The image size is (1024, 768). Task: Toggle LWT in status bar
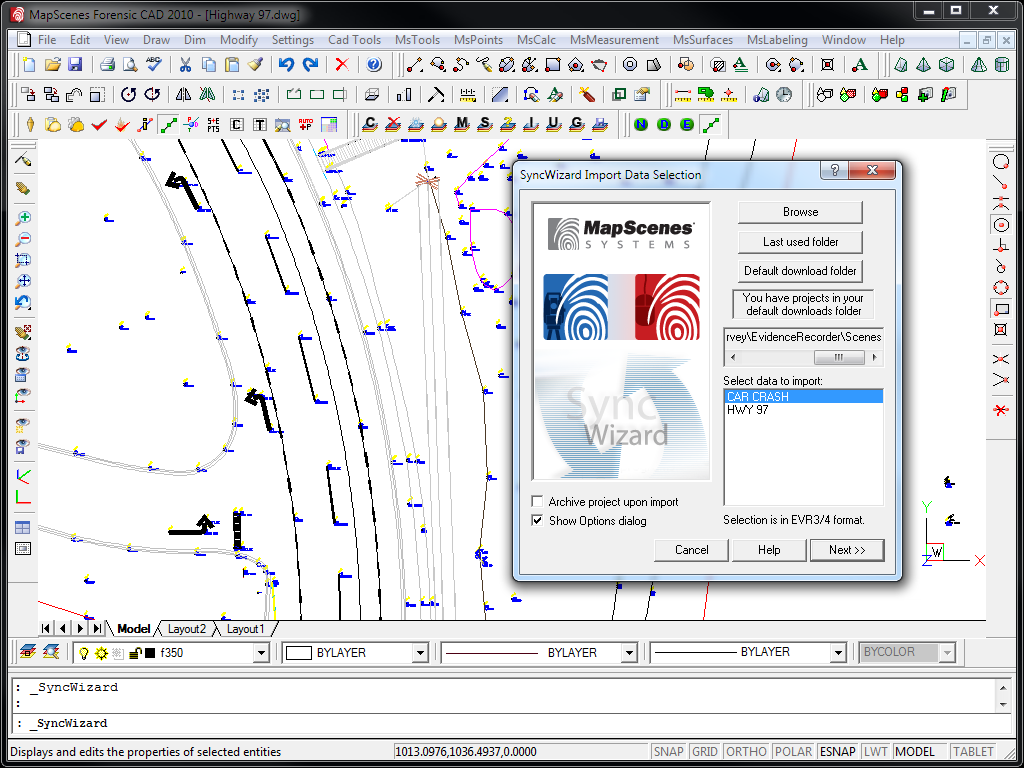pyautogui.click(x=876, y=752)
